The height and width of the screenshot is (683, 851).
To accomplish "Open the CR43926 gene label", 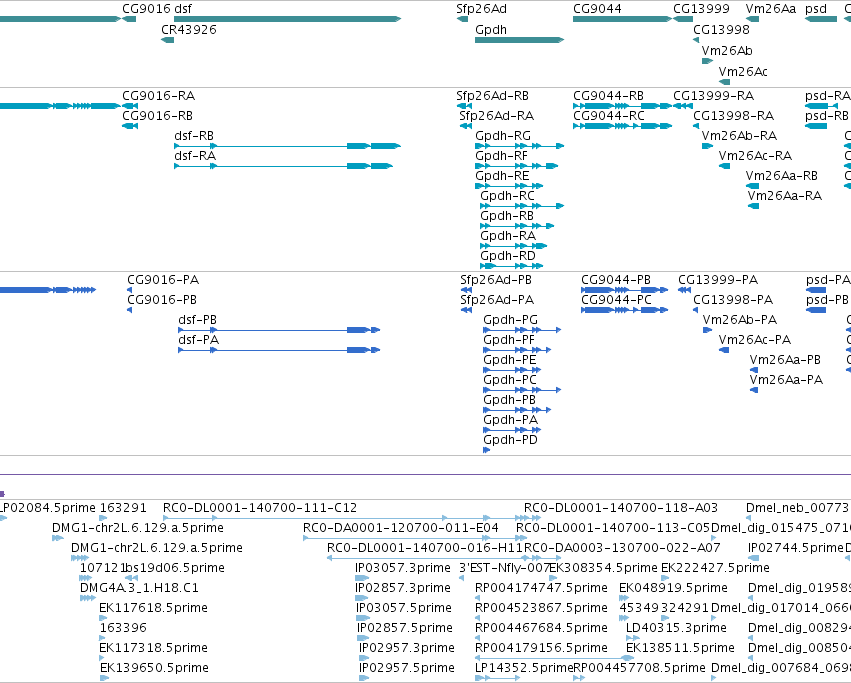I will (x=189, y=29).
